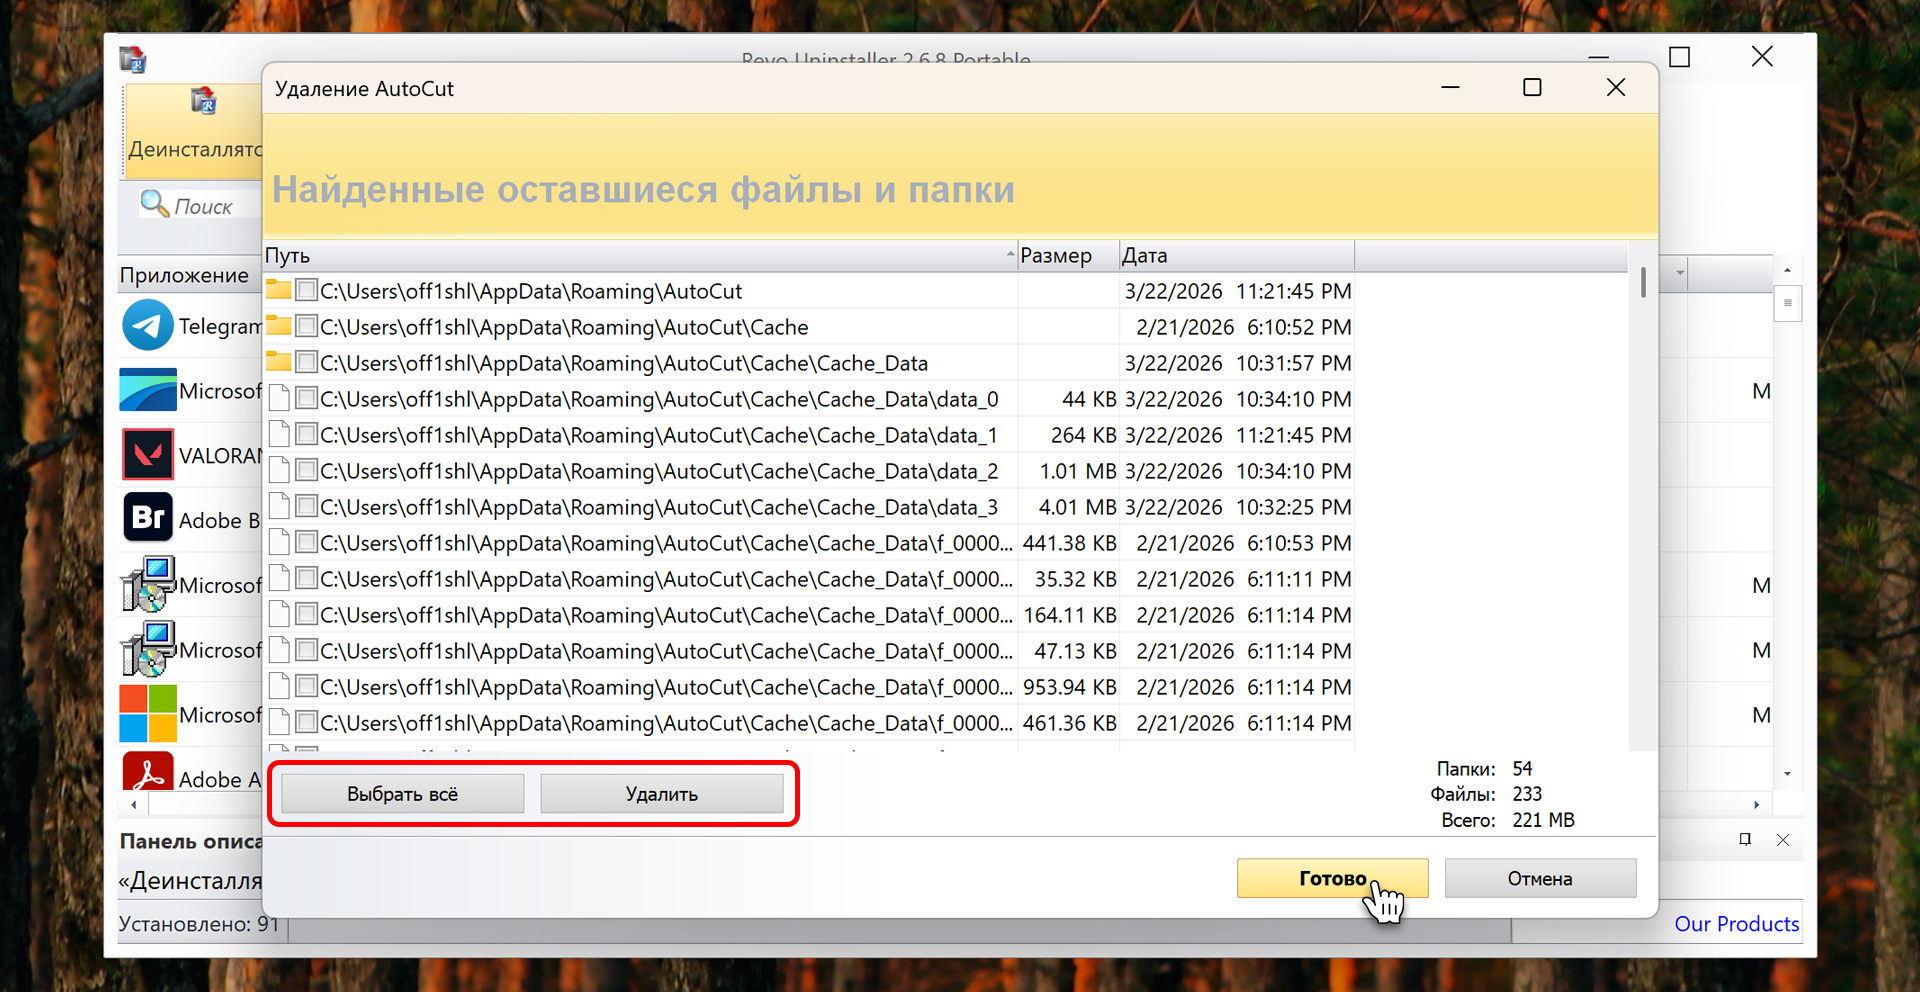This screenshot has width=1920, height=992.
Task: Click the Удалить button
Action: 661,794
